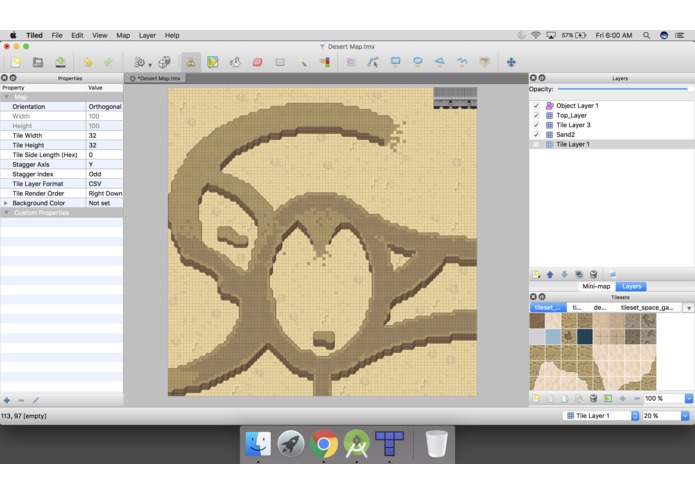
Task: Select the Insert Rectangle tool
Action: [x=395, y=62]
